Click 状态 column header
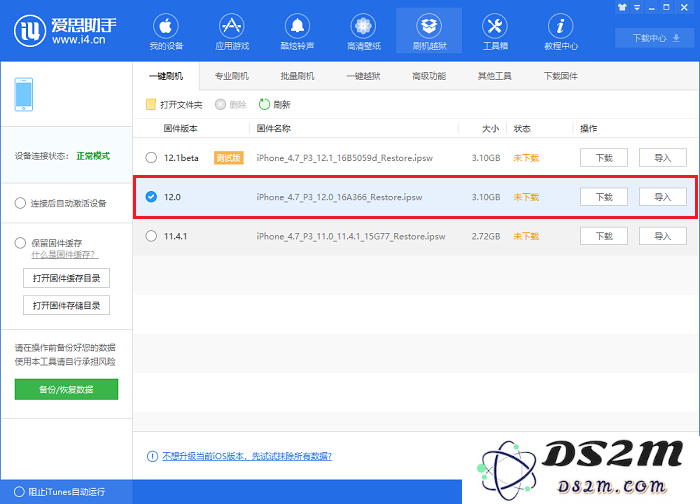700x504 pixels. point(522,129)
